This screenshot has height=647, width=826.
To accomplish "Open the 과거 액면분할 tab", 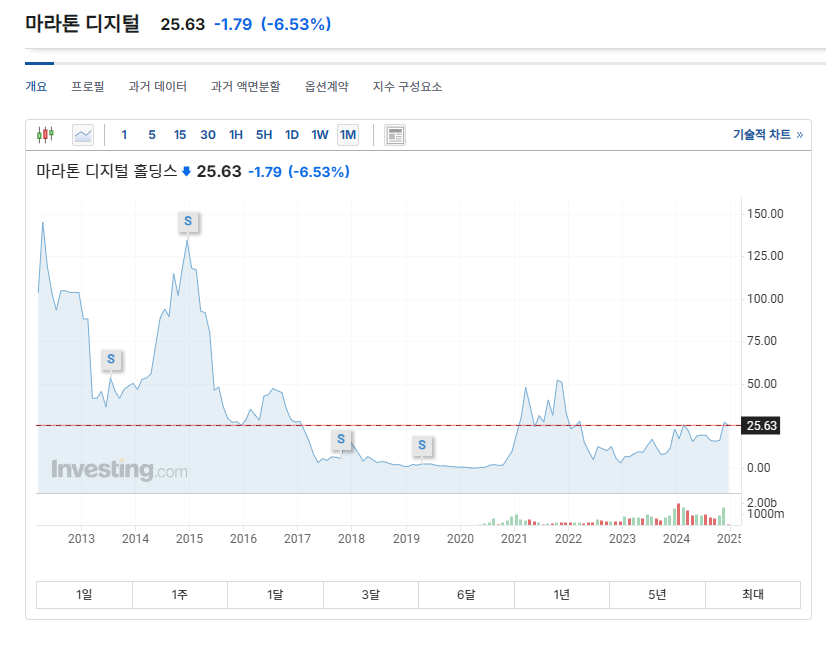I will coord(245,86).
